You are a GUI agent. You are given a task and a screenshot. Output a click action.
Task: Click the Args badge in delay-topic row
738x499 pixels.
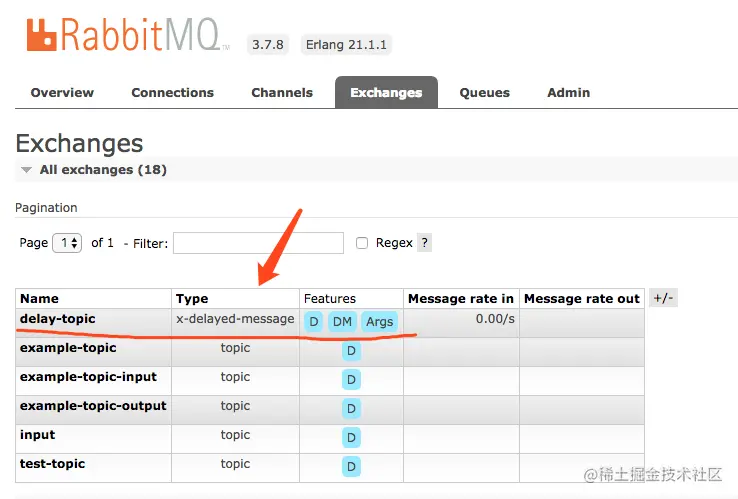click(379, 322)
